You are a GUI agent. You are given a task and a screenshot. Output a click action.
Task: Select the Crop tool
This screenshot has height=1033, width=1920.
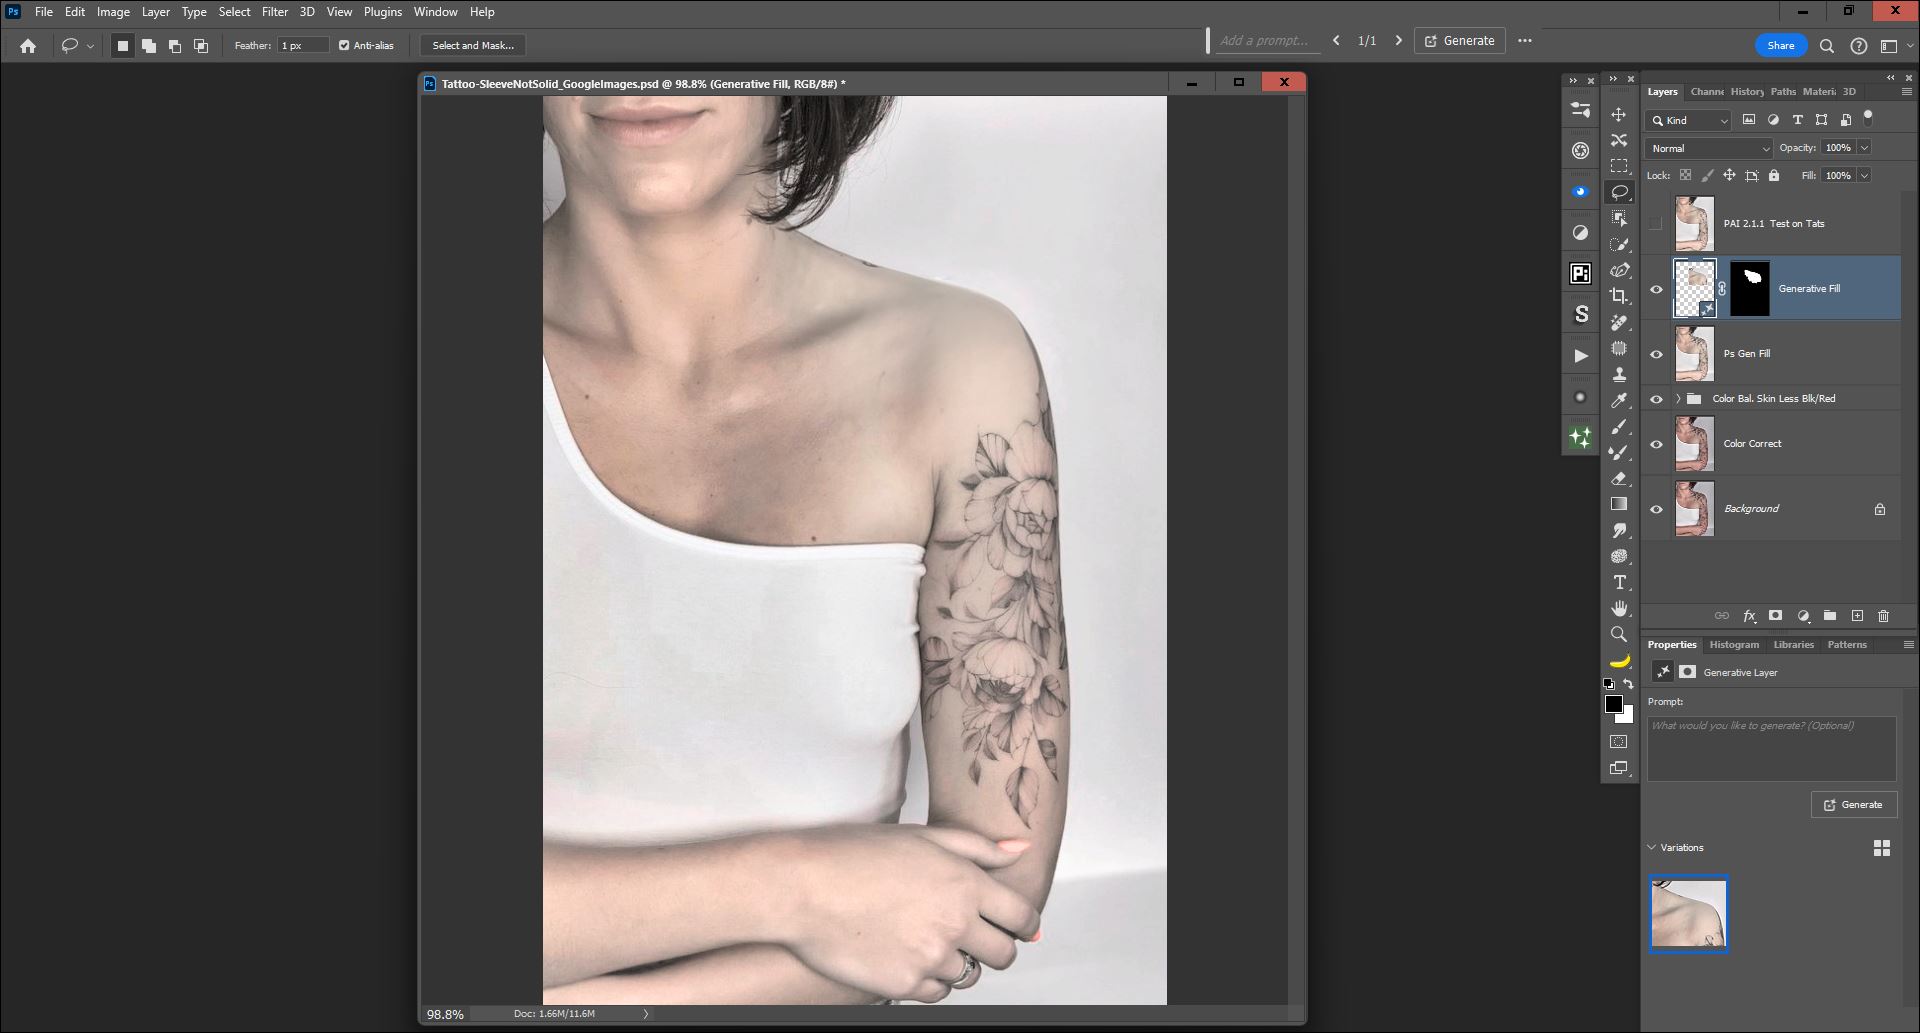pos(1618,296)
